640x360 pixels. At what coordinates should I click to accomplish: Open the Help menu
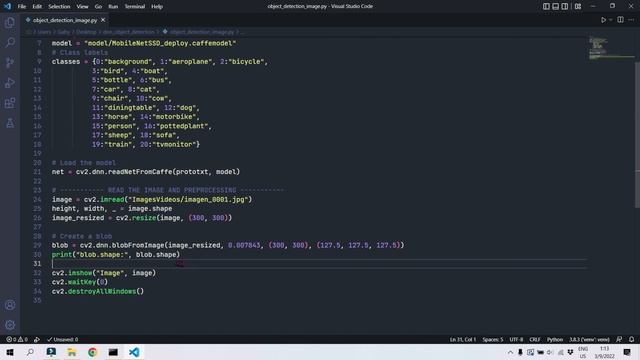157,7
